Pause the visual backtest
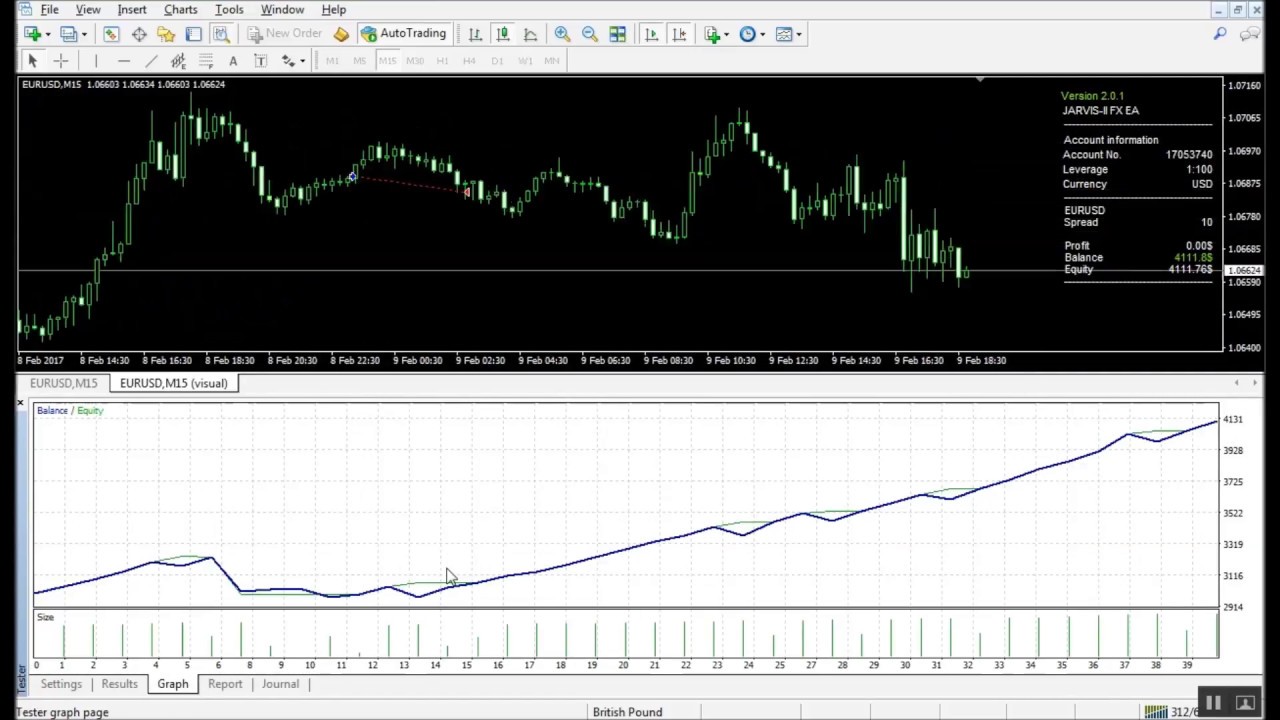The width and height of the screenshot is (1280, 720). [1213, 703]
